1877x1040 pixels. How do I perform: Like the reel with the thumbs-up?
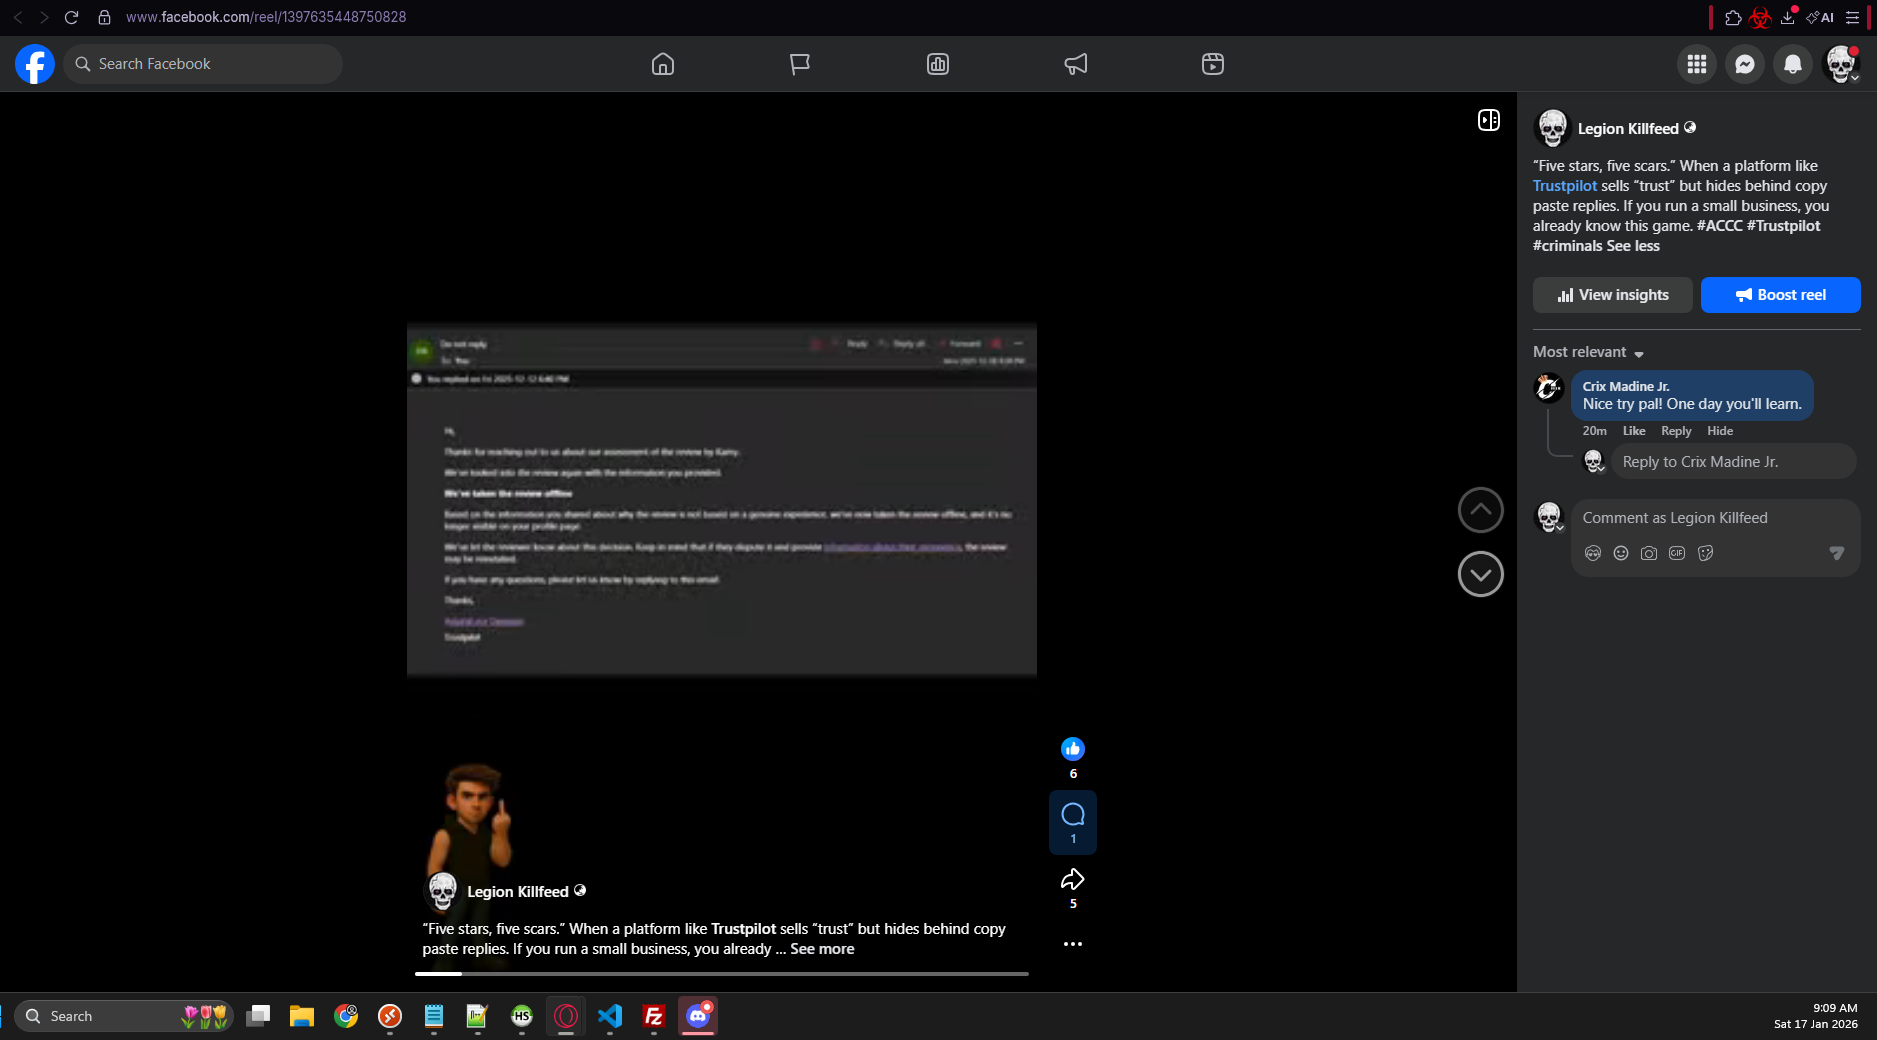click(1073, 749)
